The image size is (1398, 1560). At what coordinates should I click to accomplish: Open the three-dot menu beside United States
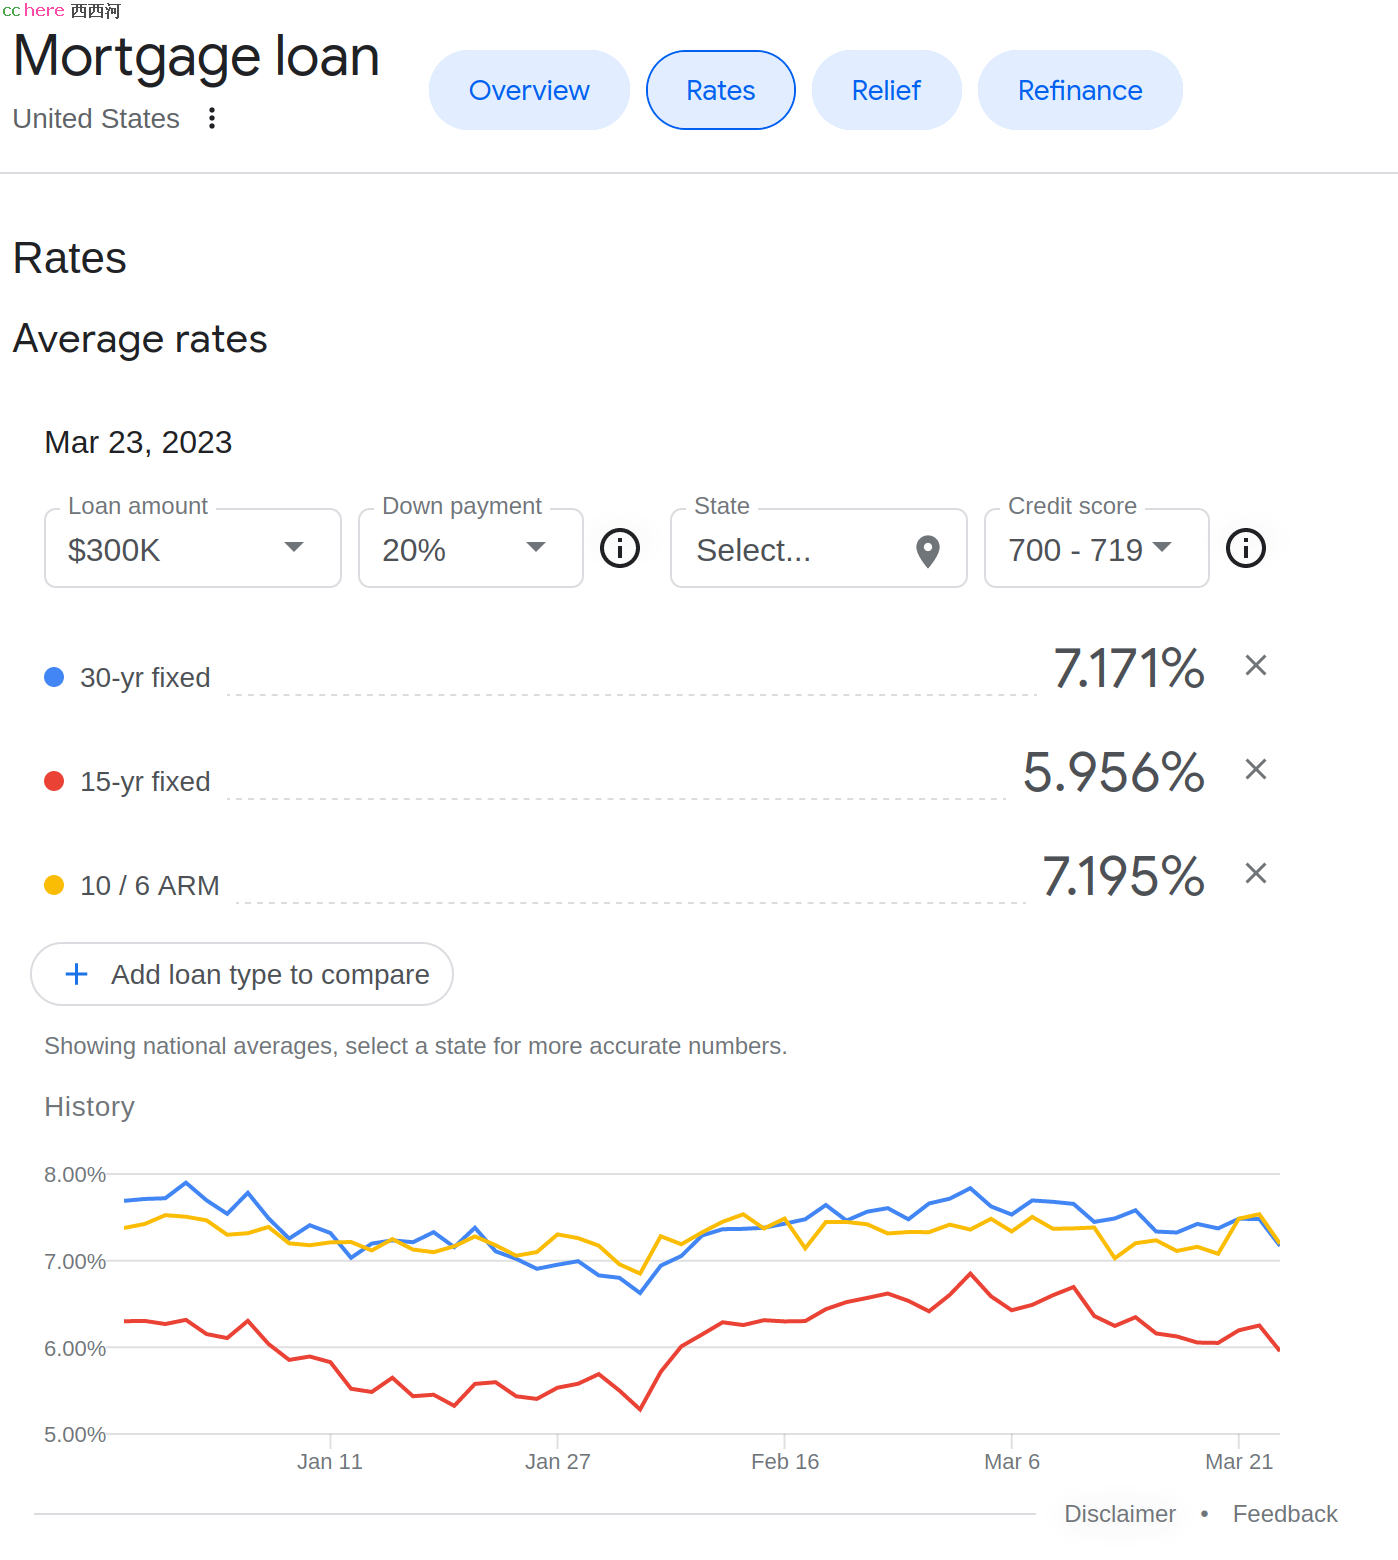[212, 118]
